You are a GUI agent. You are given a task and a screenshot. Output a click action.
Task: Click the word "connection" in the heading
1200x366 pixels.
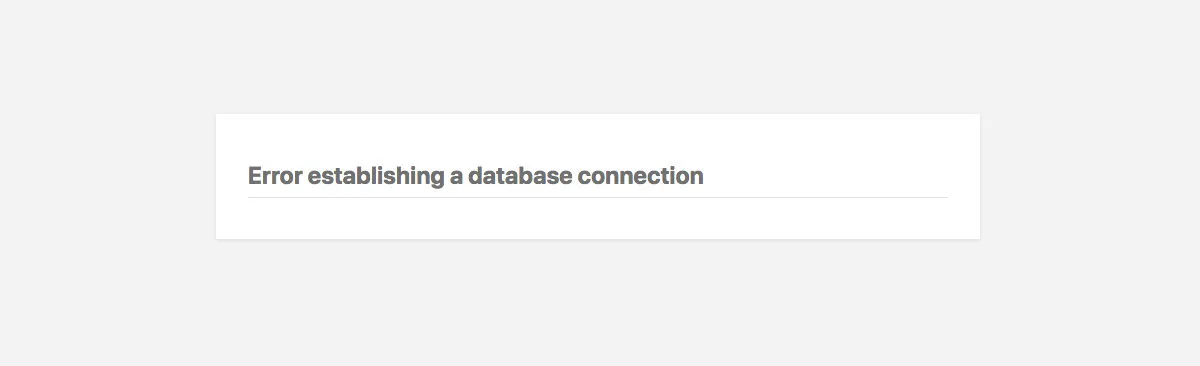click(x=641, y=176)
